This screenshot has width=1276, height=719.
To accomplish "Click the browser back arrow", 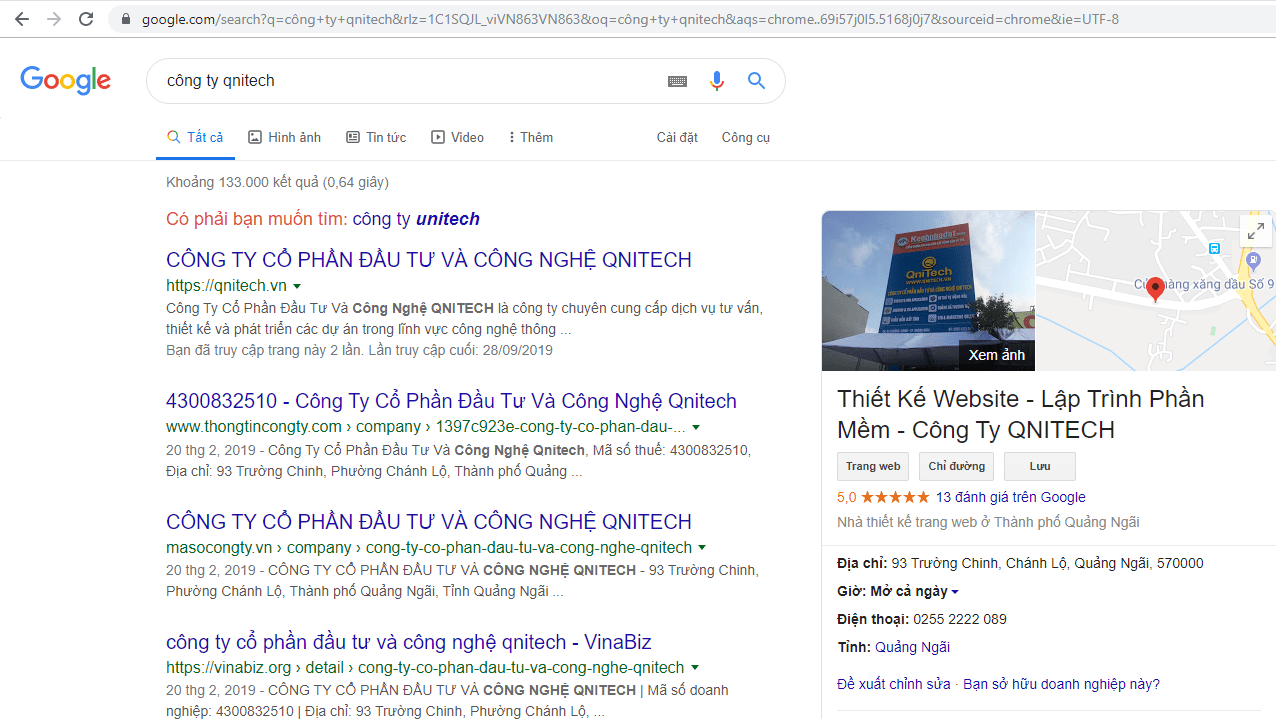I will 21,19.
